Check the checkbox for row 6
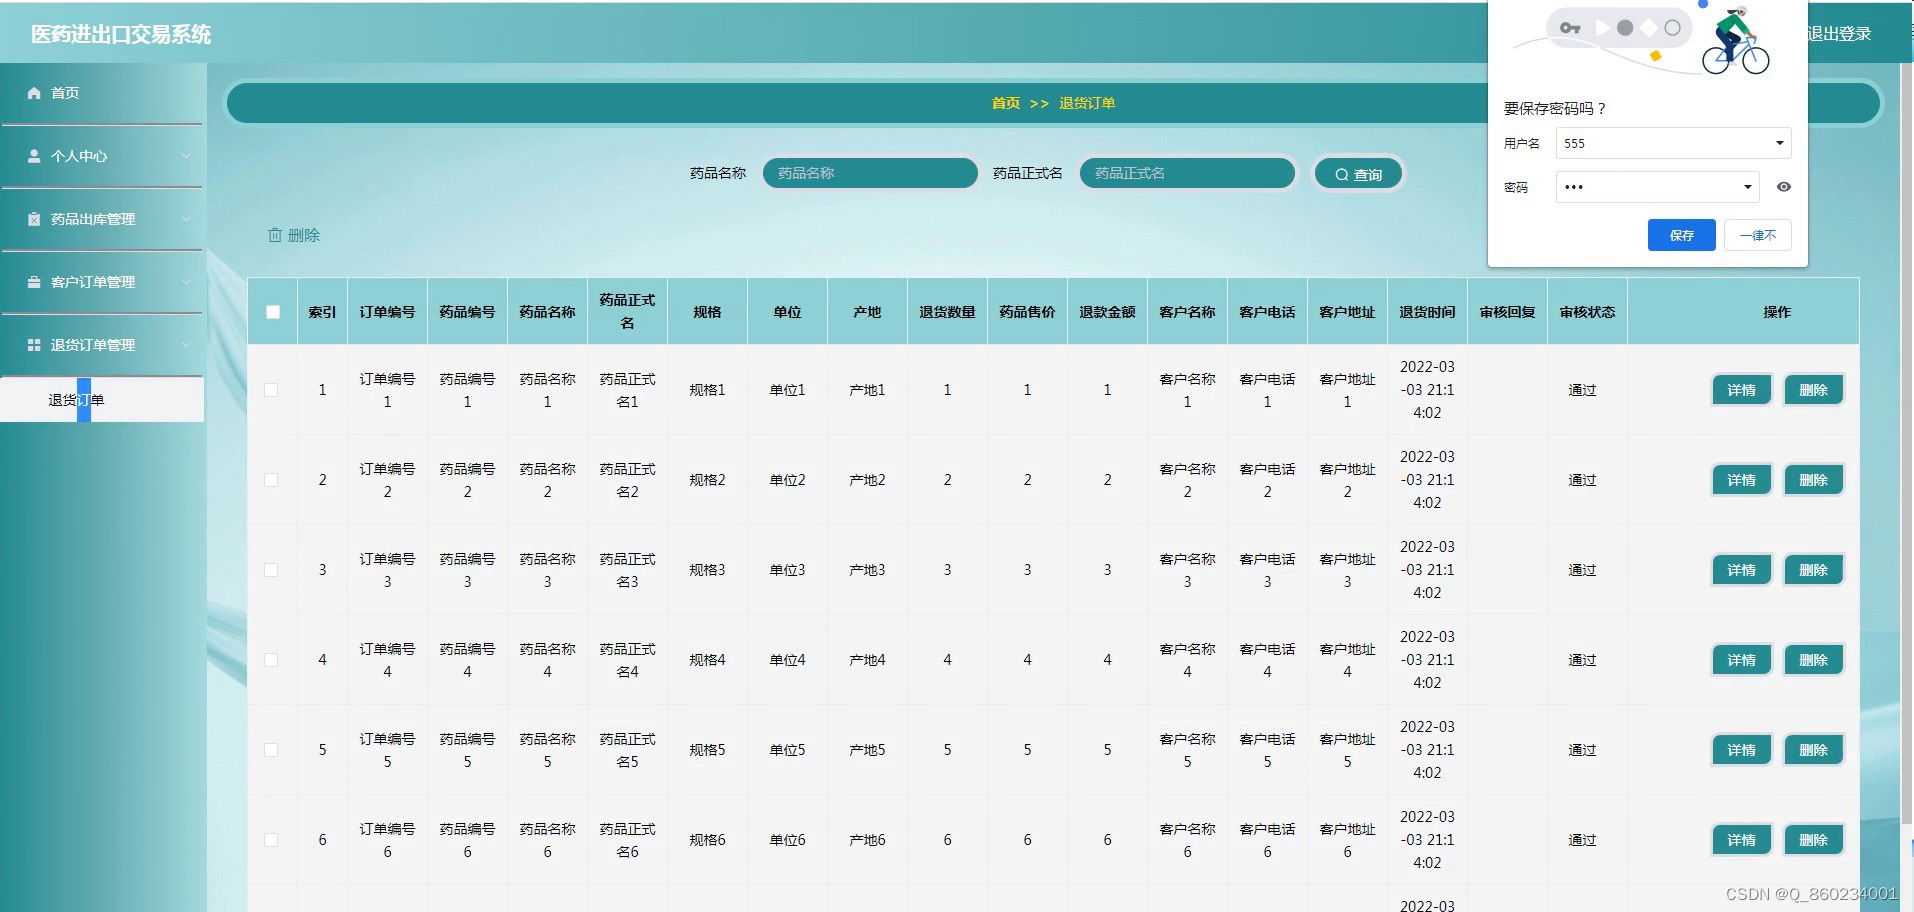The width and height of the screenshot is (1914, 912). click(271, 840)
